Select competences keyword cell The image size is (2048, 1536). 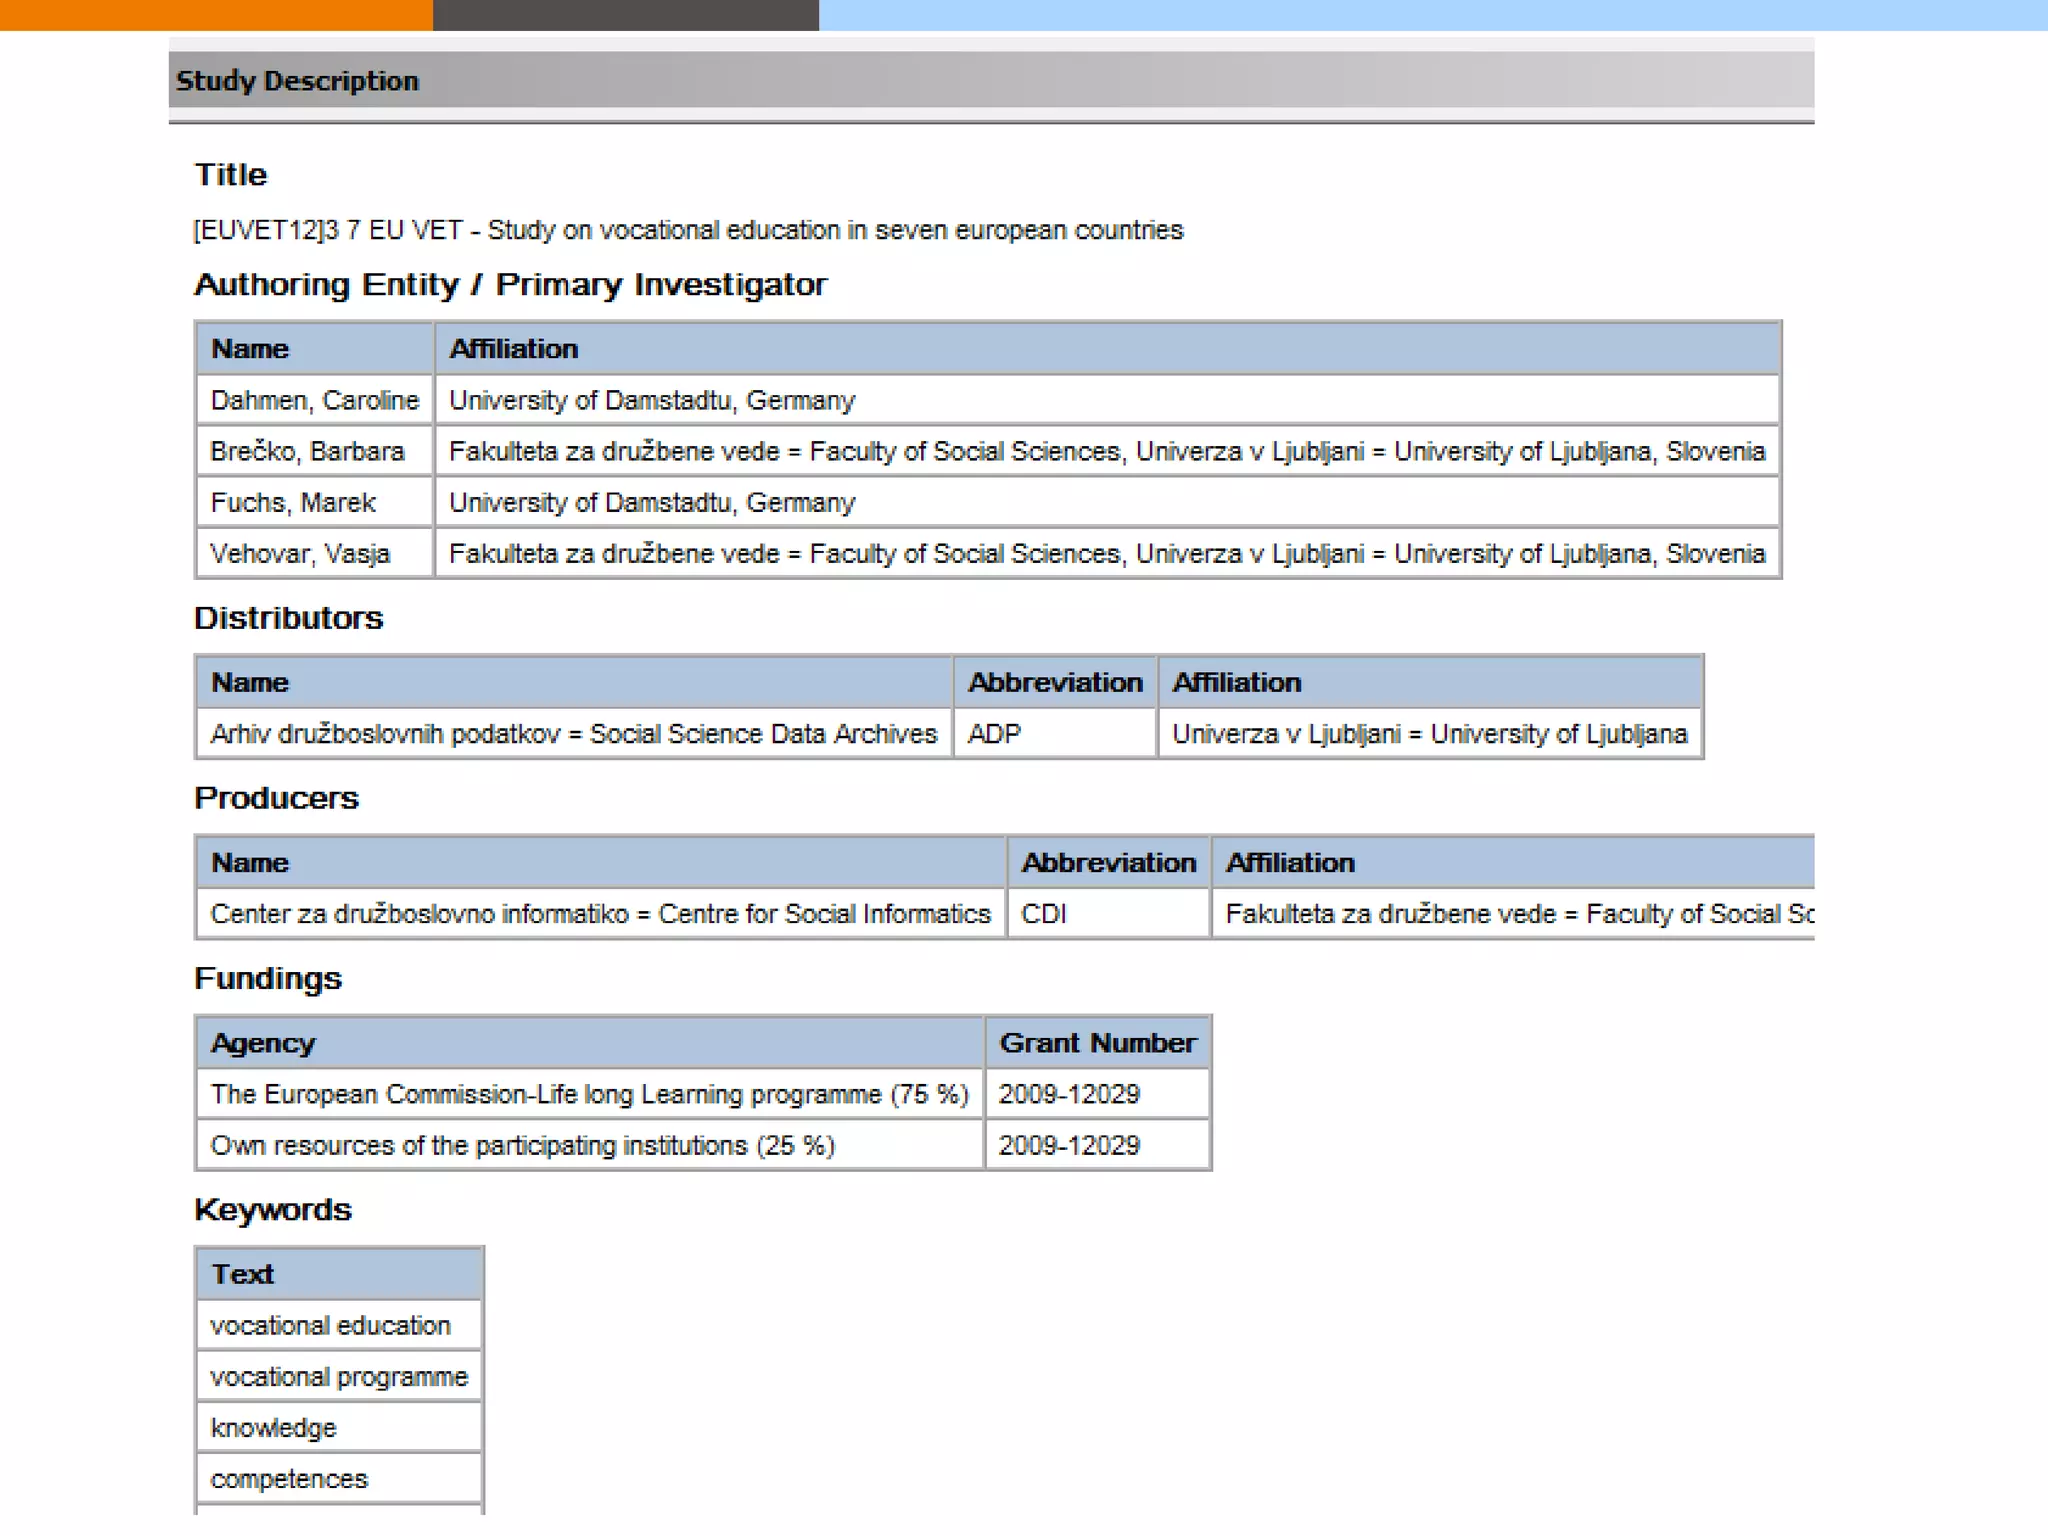coord(289,1479)
